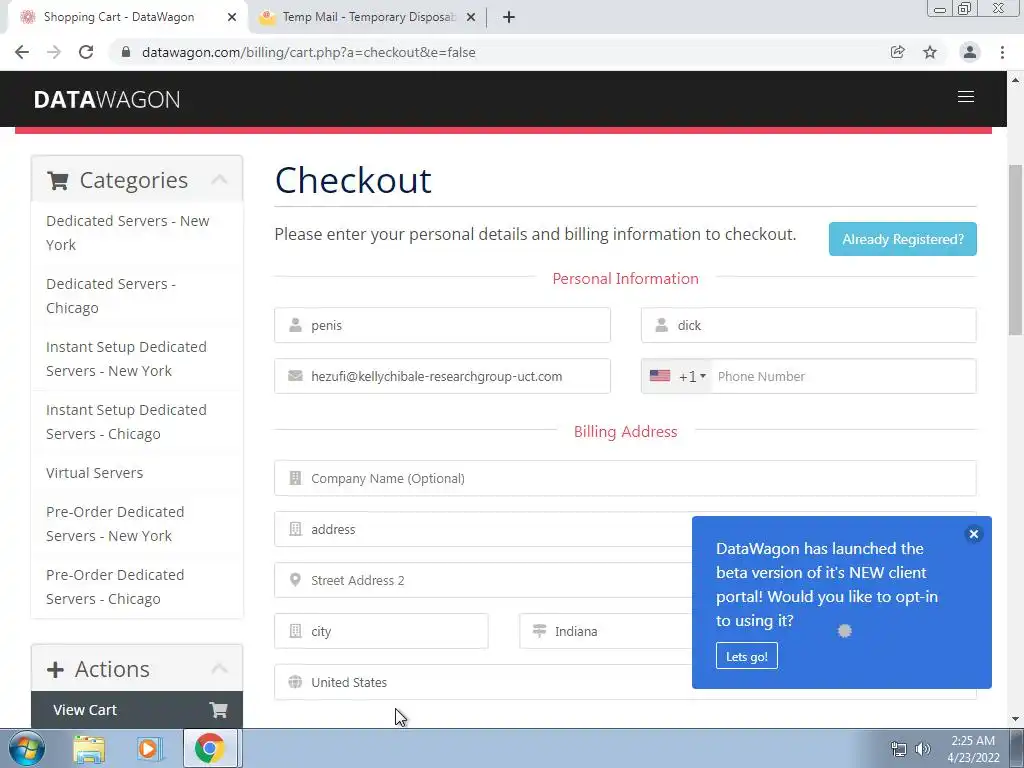Click the network icon in system tray

pos(899,749)
